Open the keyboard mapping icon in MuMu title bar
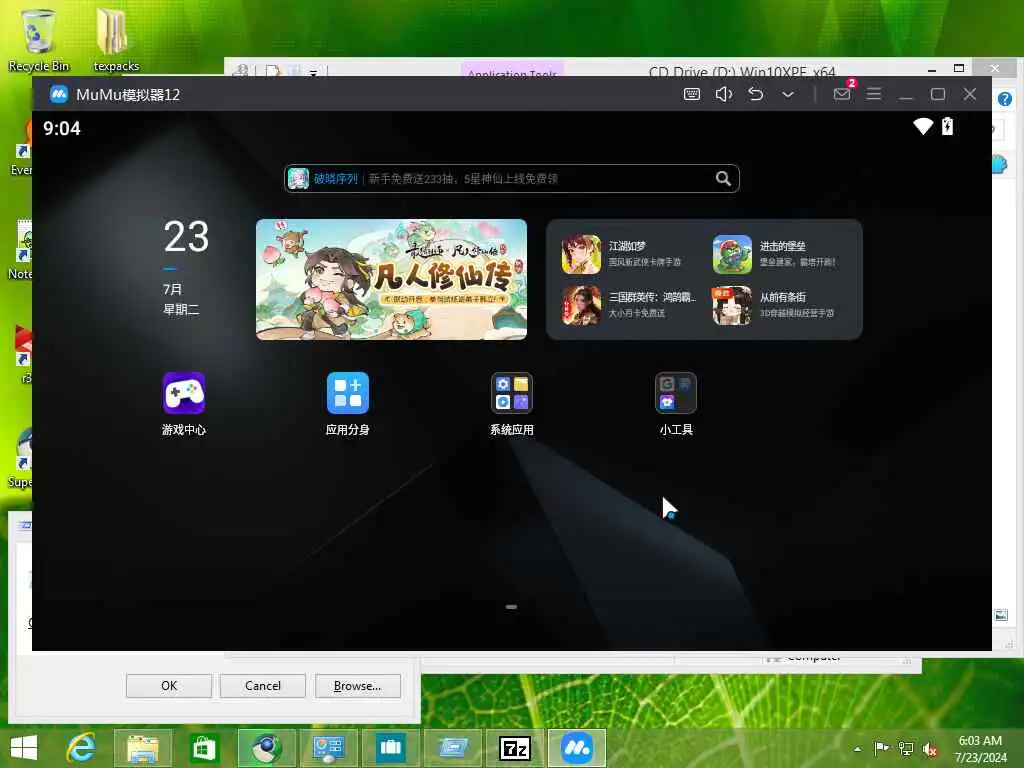Viewport: 1024px width, 768px height. click(692, 94)
